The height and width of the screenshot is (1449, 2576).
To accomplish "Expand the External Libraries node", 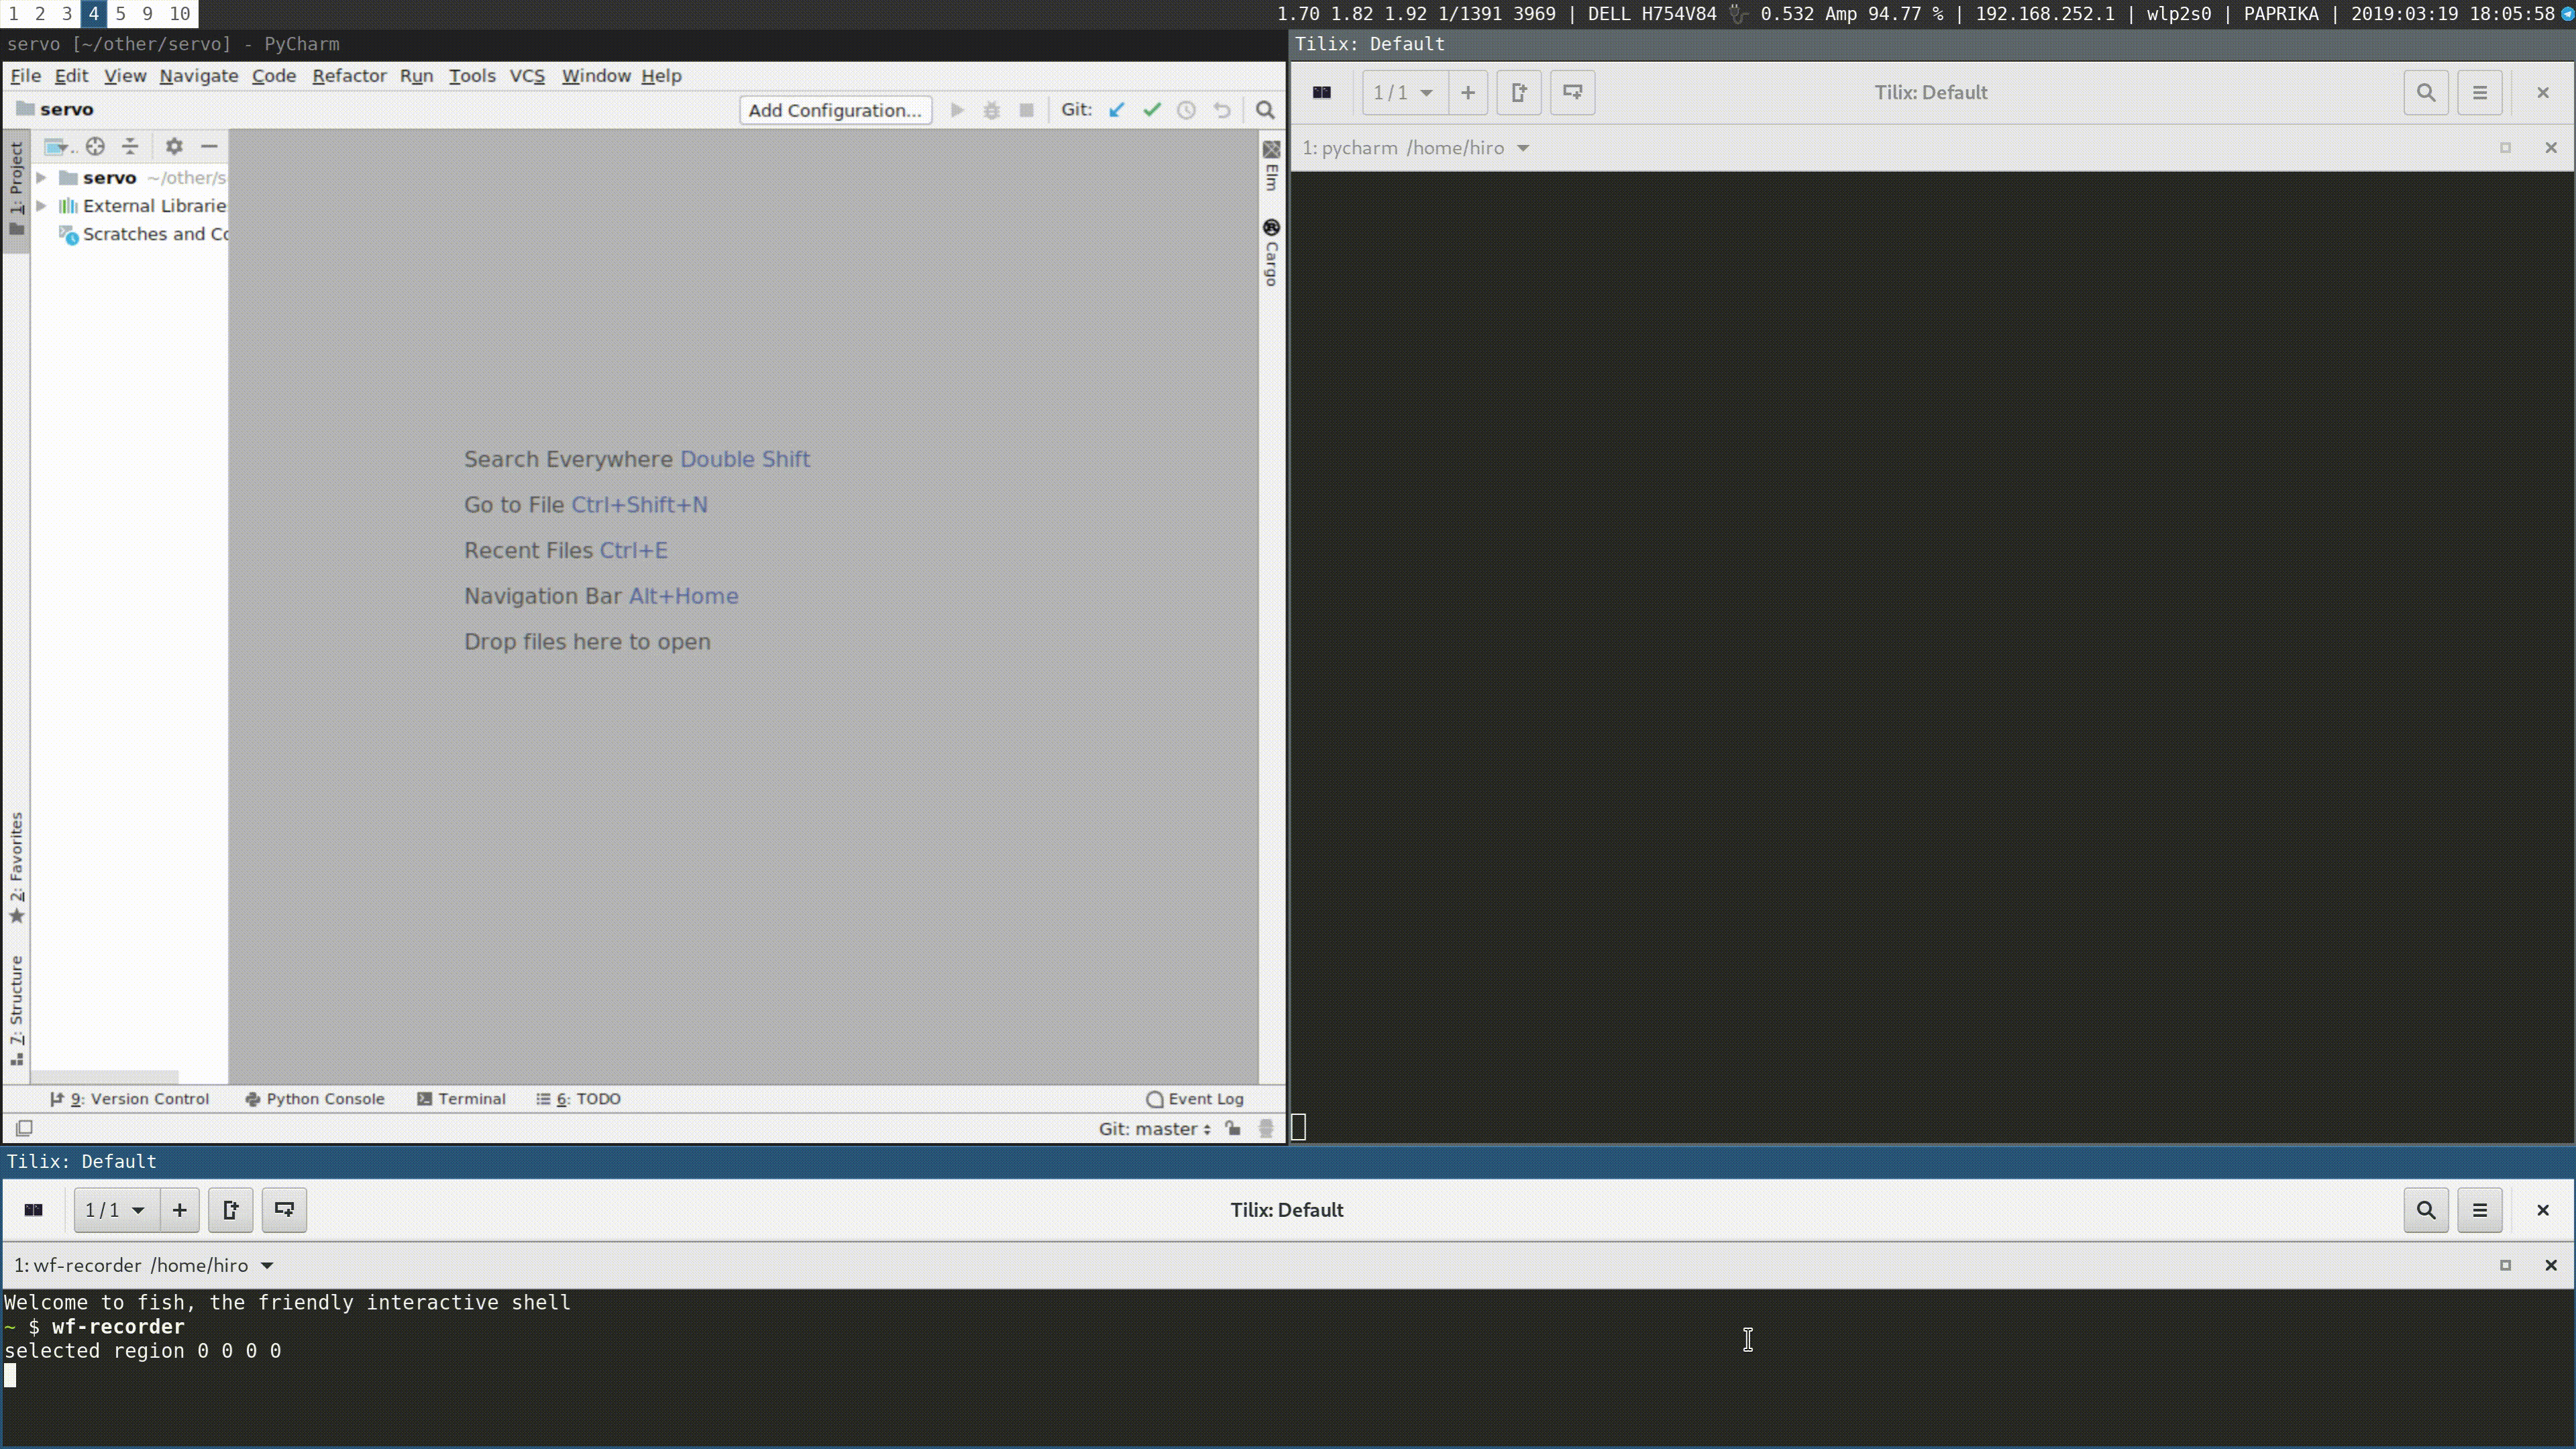I will [40, 205].
